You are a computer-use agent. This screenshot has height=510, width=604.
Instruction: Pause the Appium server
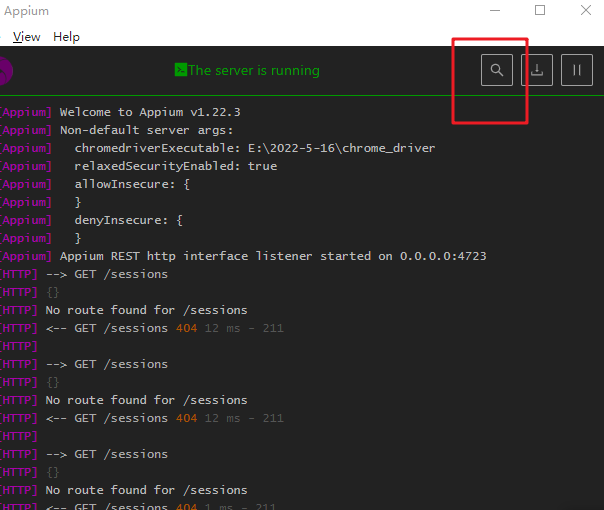pyautogui.click(x=577, y=70)
